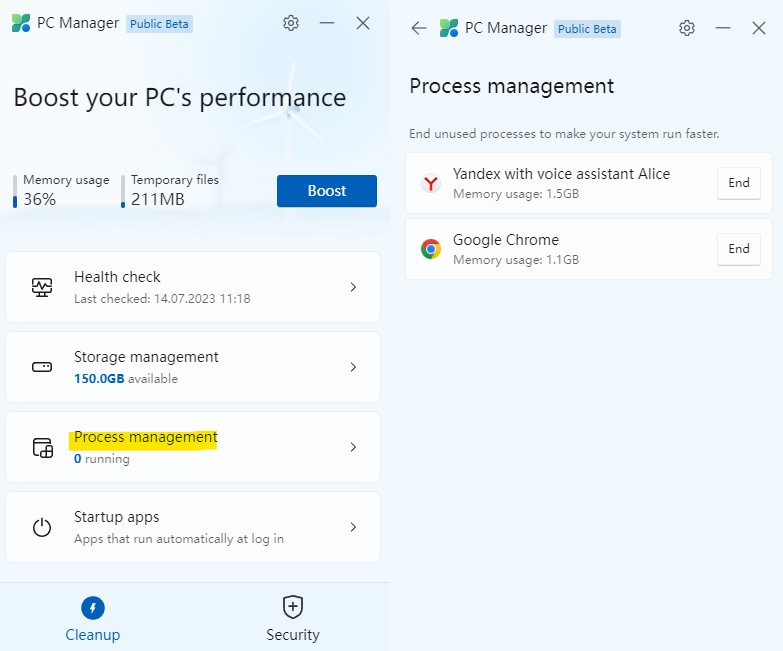The width and height of the screenshot is (783, 651).
Task: Click the Storage management drive icon
Action: pos(42,367)
